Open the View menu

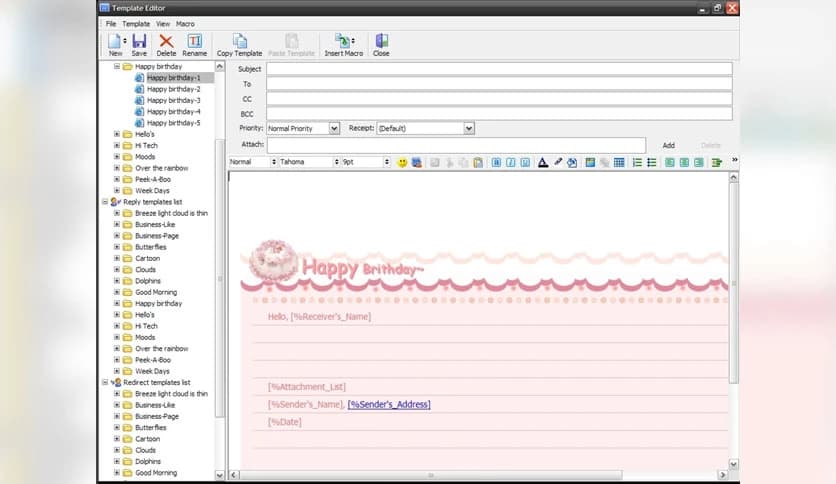(x=163, y=24)
